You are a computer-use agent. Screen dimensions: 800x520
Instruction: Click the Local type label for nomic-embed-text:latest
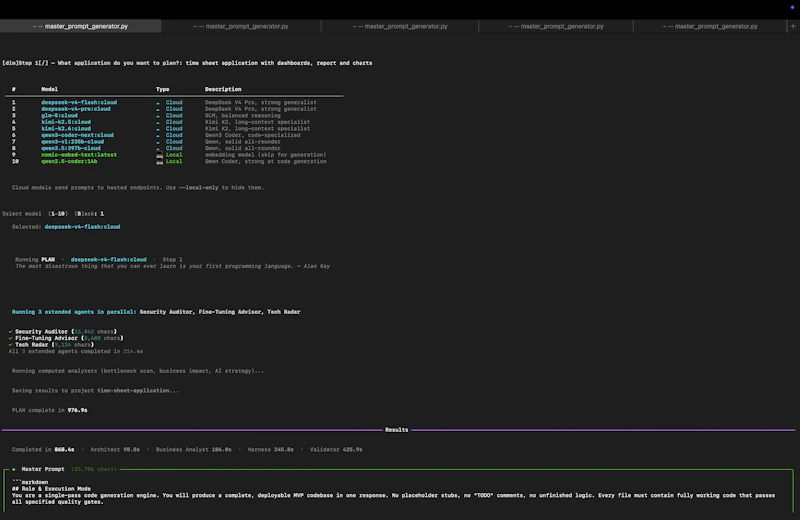[174, 155]
